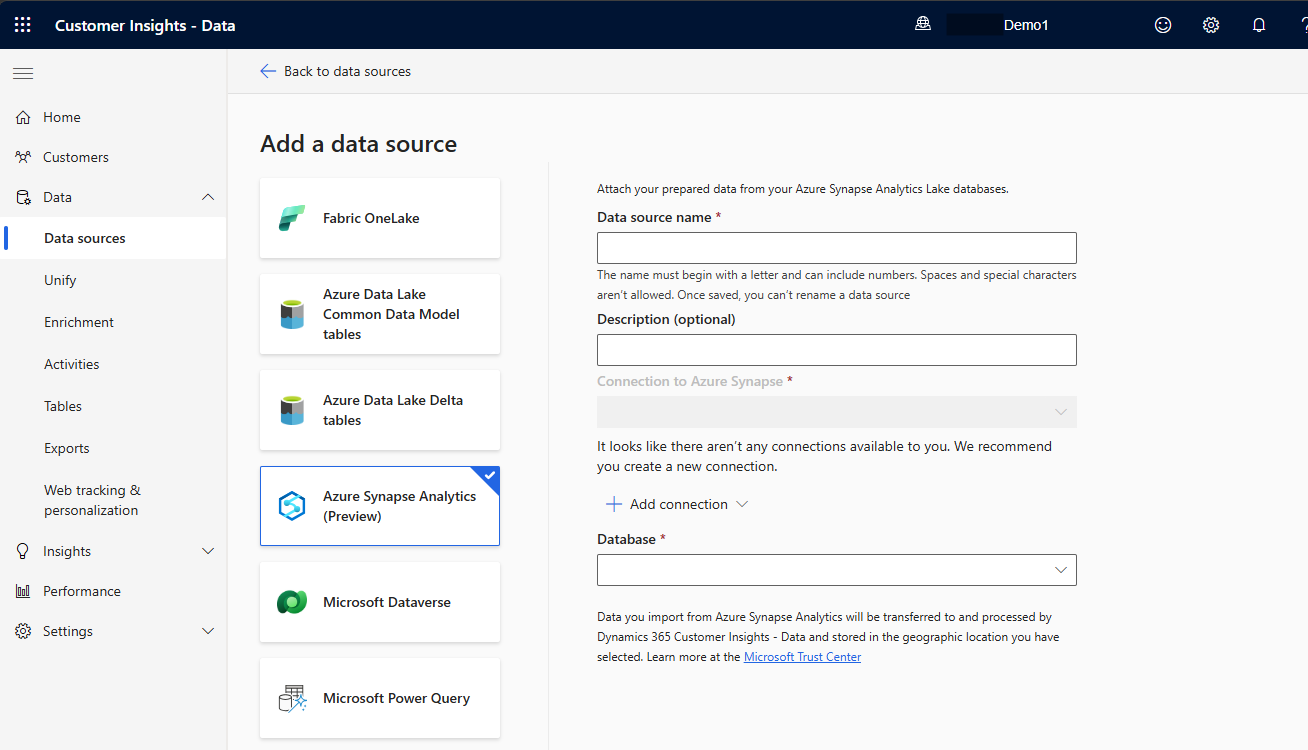1308x750 pixels.
Task: Click the environment picker icon beside Demo1
Action: (923, 24)
